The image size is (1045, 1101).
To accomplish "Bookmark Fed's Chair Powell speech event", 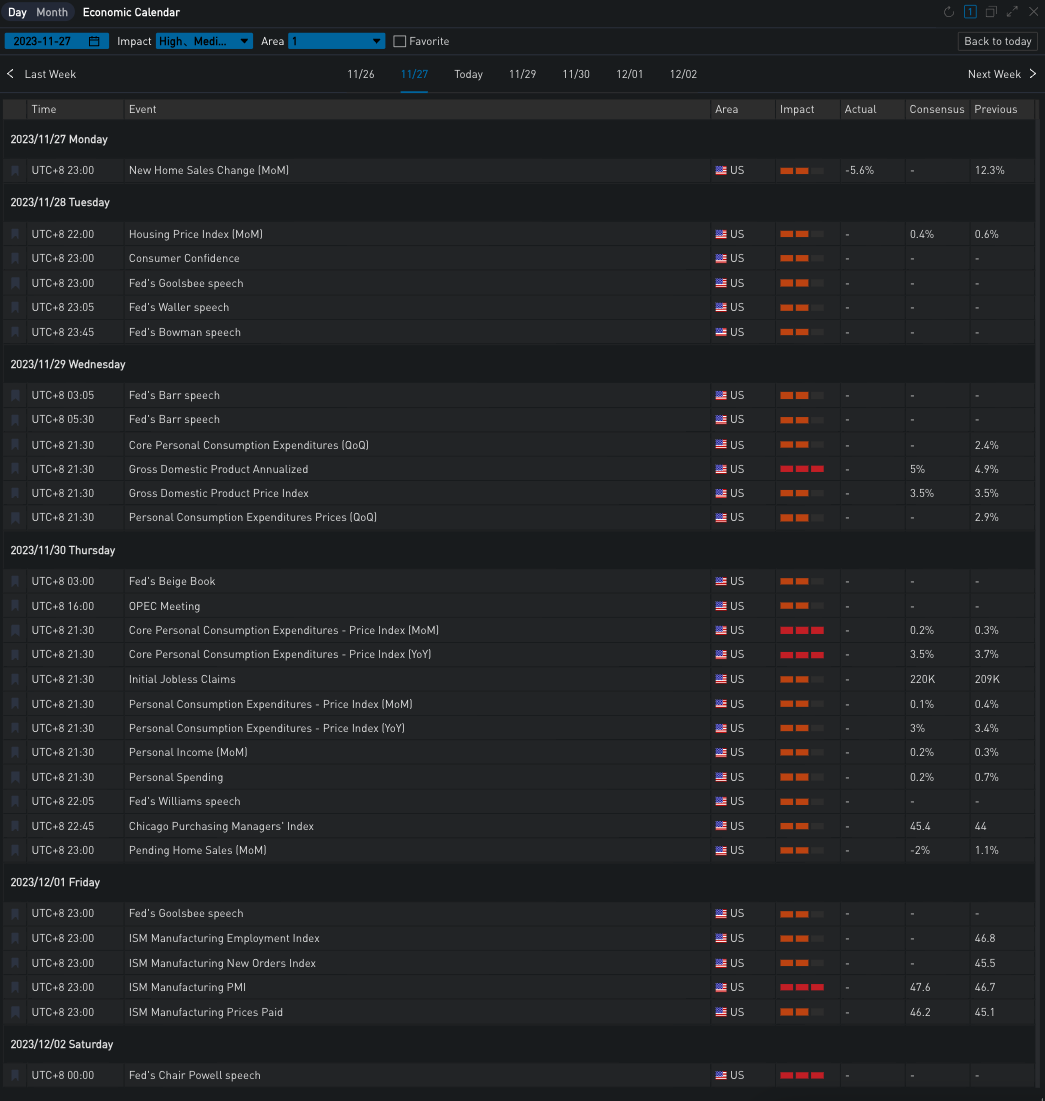I will (15, 1075).
